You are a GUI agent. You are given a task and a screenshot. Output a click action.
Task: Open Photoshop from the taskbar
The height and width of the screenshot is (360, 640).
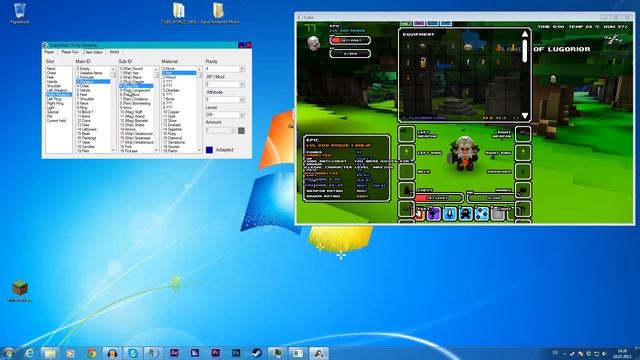pos(236,353)
